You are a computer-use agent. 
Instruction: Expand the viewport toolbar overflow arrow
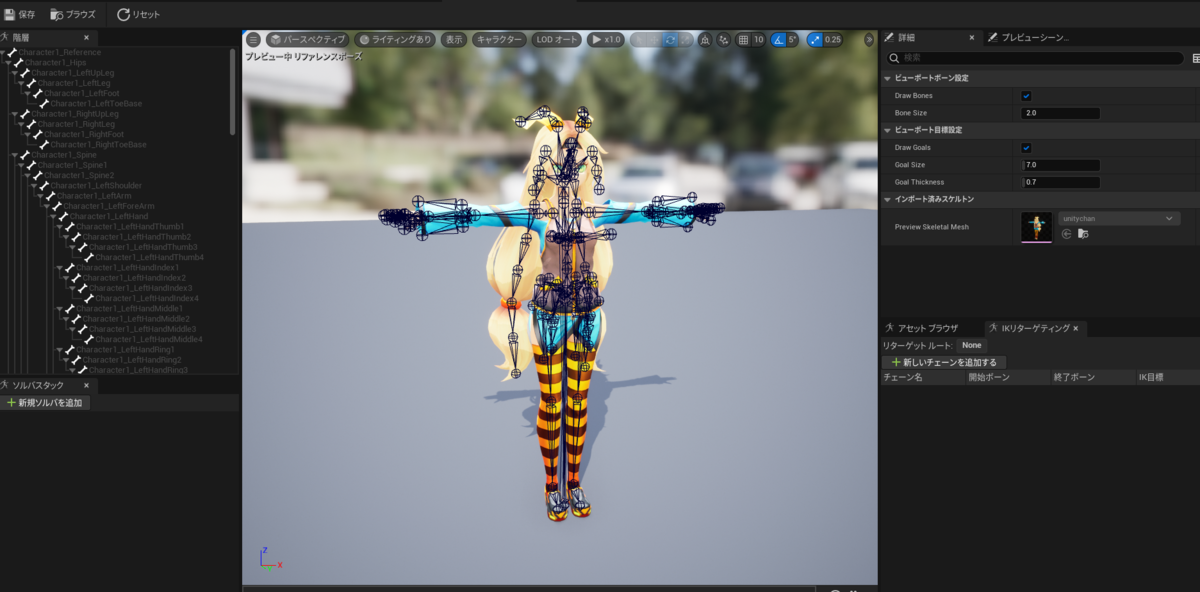(x=869, y=40)
